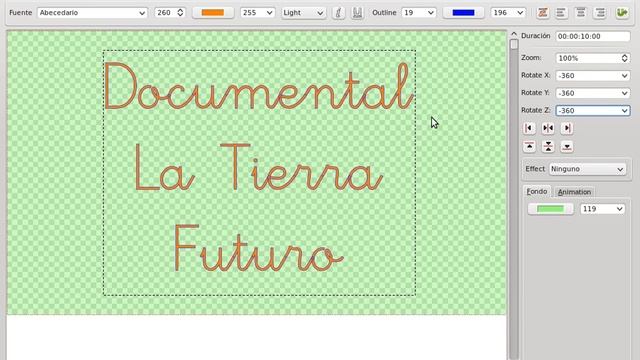The height and width of the screenshot is (360, 640).
Task: Open the background opacity 119 dropdown
Action: 602,209
